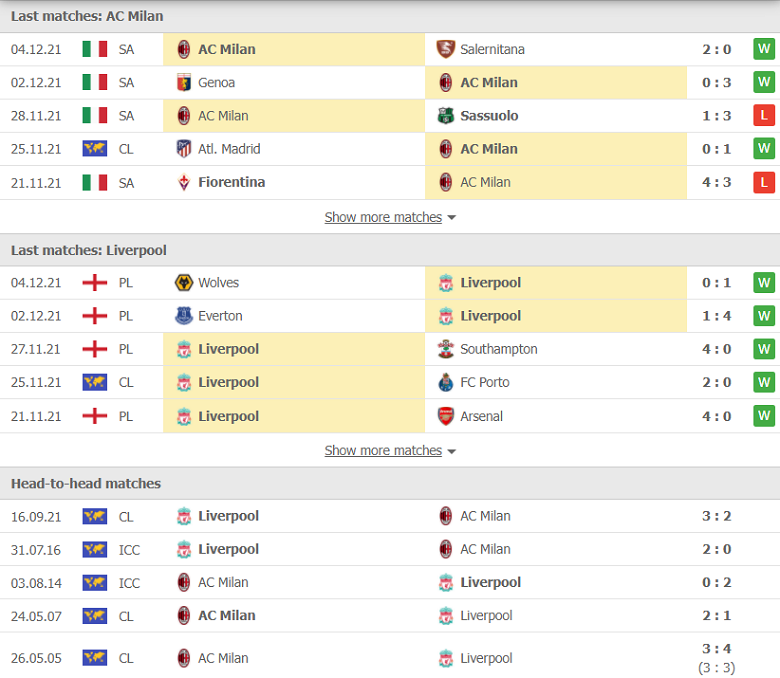Click the FC Porto crest icon
Viewport: 780px width, 678px height.
(445, 382)
